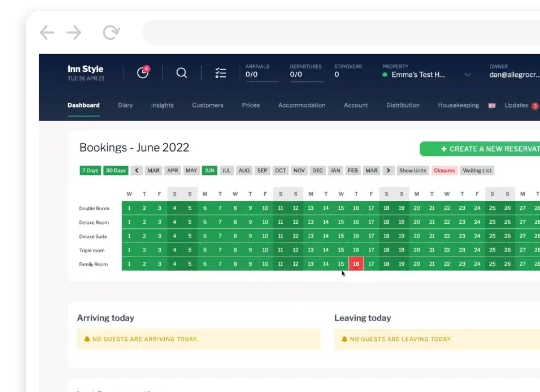The height and width of the screenshot is (392, 540).
Task: Select the OCT month button
Action: 281,171
